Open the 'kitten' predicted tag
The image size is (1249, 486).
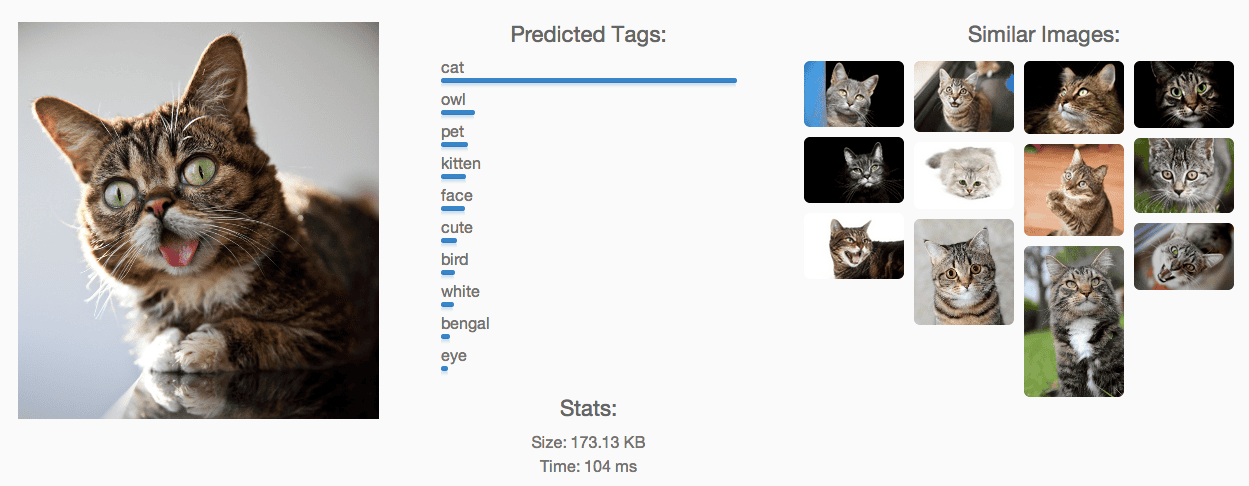pyautogui.click(x=461, y=164)
